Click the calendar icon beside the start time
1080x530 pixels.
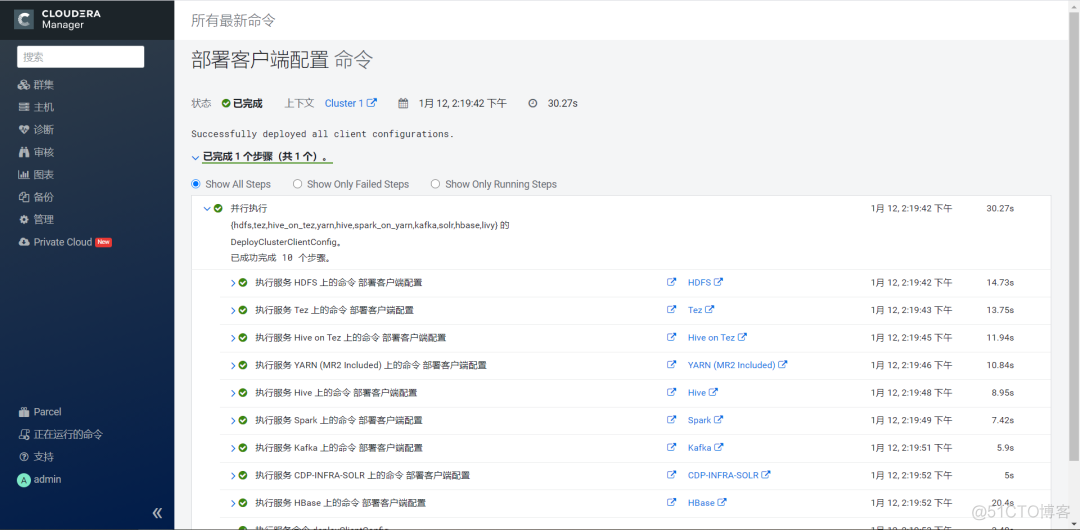click(x=404, y=103)
